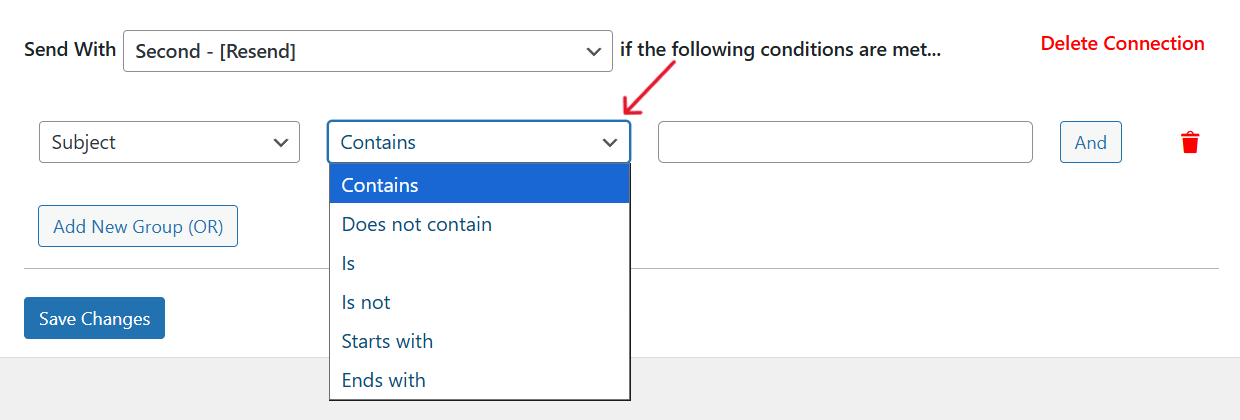Click the 'if the following conditions are met' text

780,49
